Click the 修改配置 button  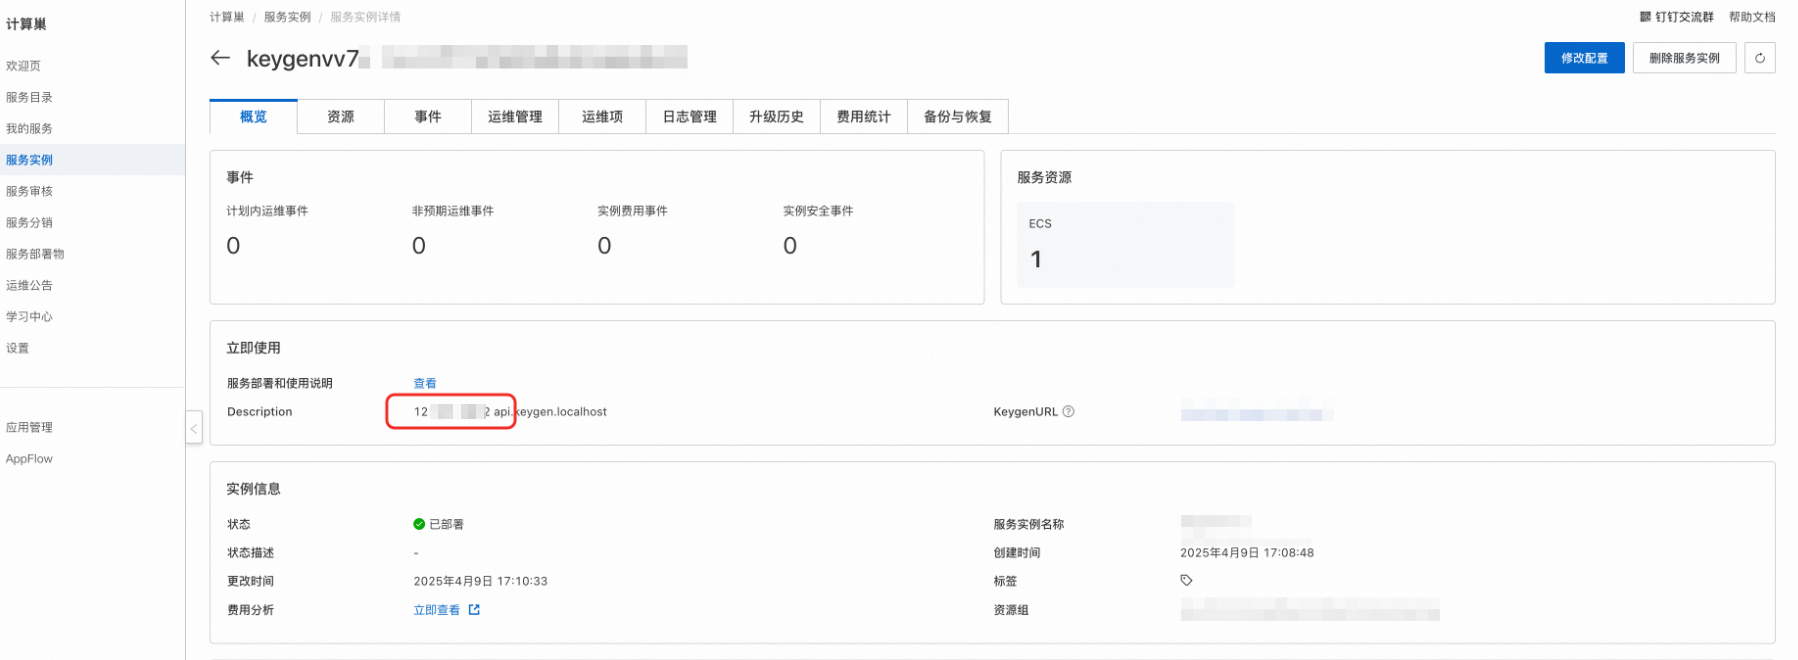click(x=1584, y=58)
